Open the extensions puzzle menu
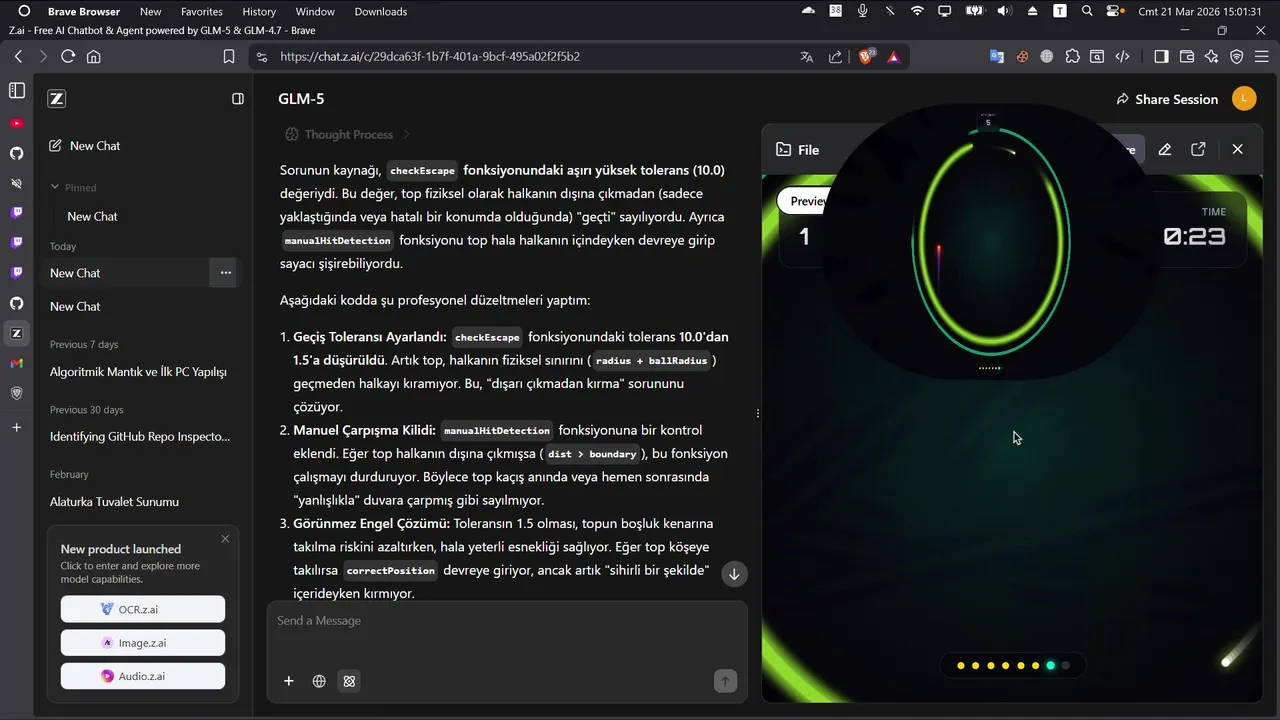 [x=1073, y=57]
